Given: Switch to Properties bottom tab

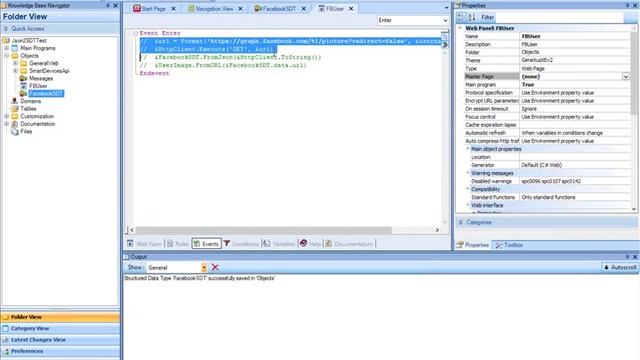Looking at the screenshot, I should 473,245.
